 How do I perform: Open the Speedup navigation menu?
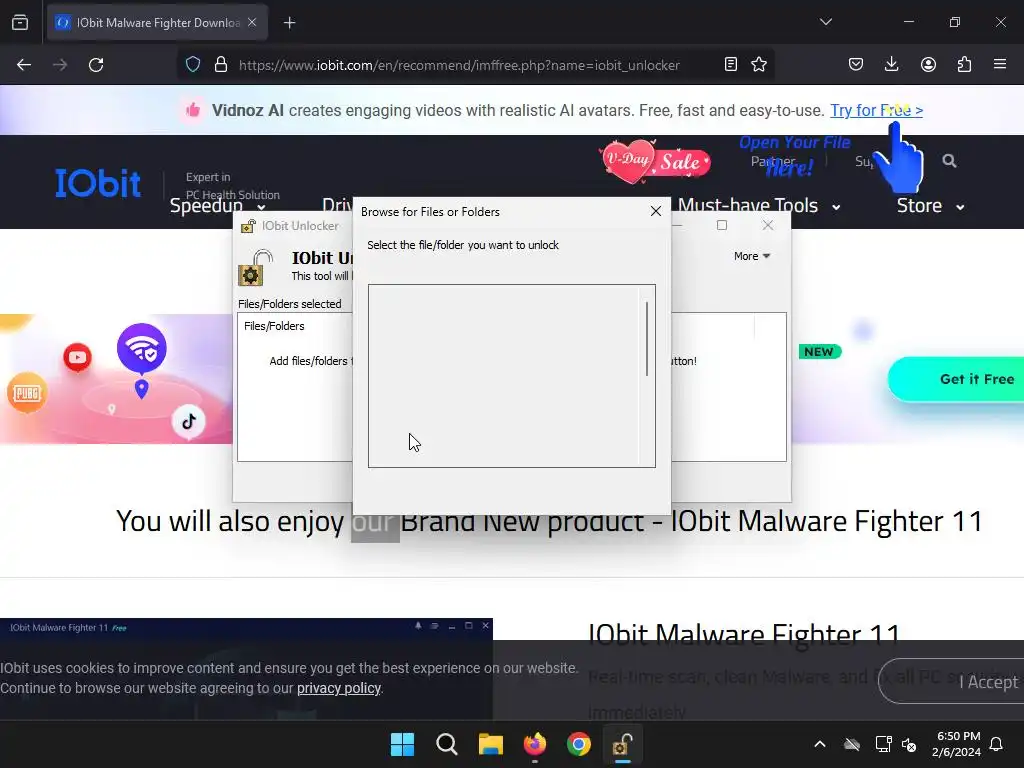(217, 206)
